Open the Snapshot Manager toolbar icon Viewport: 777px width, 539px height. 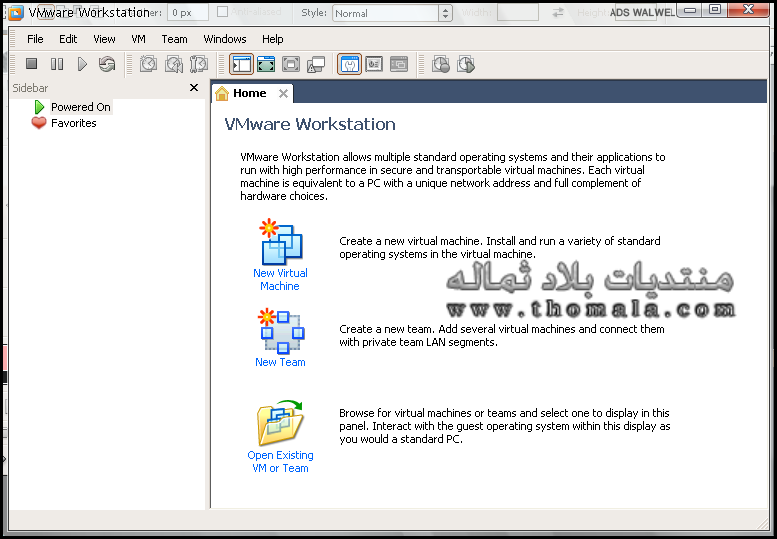(199, 64)
